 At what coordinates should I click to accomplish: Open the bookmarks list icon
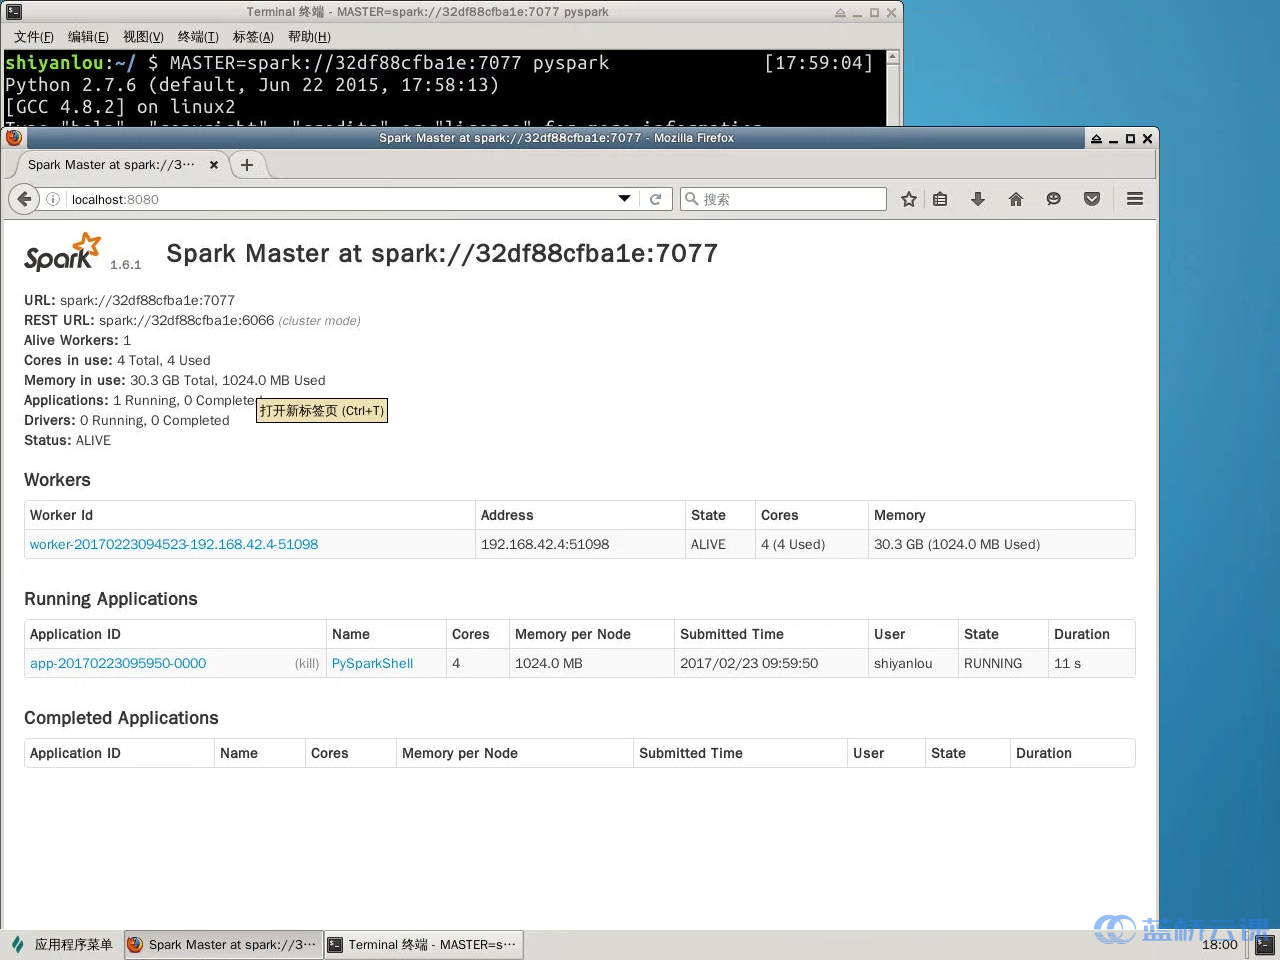[940, 199]
